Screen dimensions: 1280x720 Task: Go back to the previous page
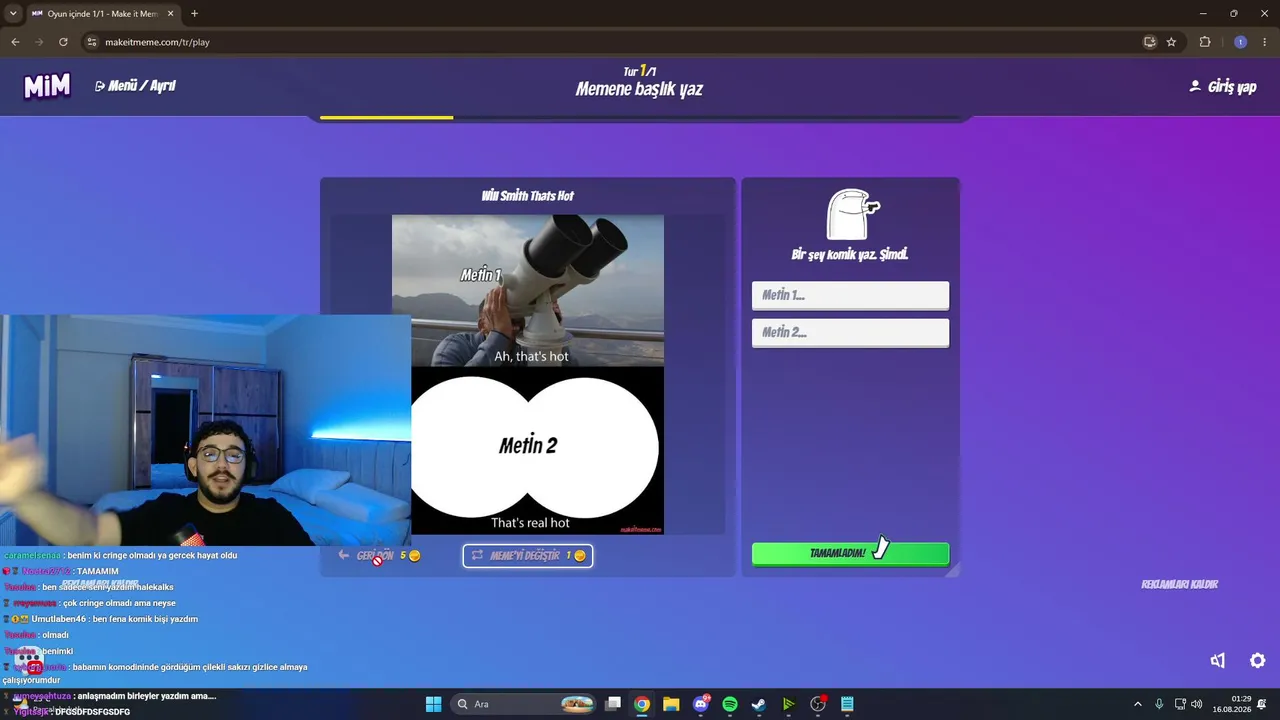(x=15, y=42)
